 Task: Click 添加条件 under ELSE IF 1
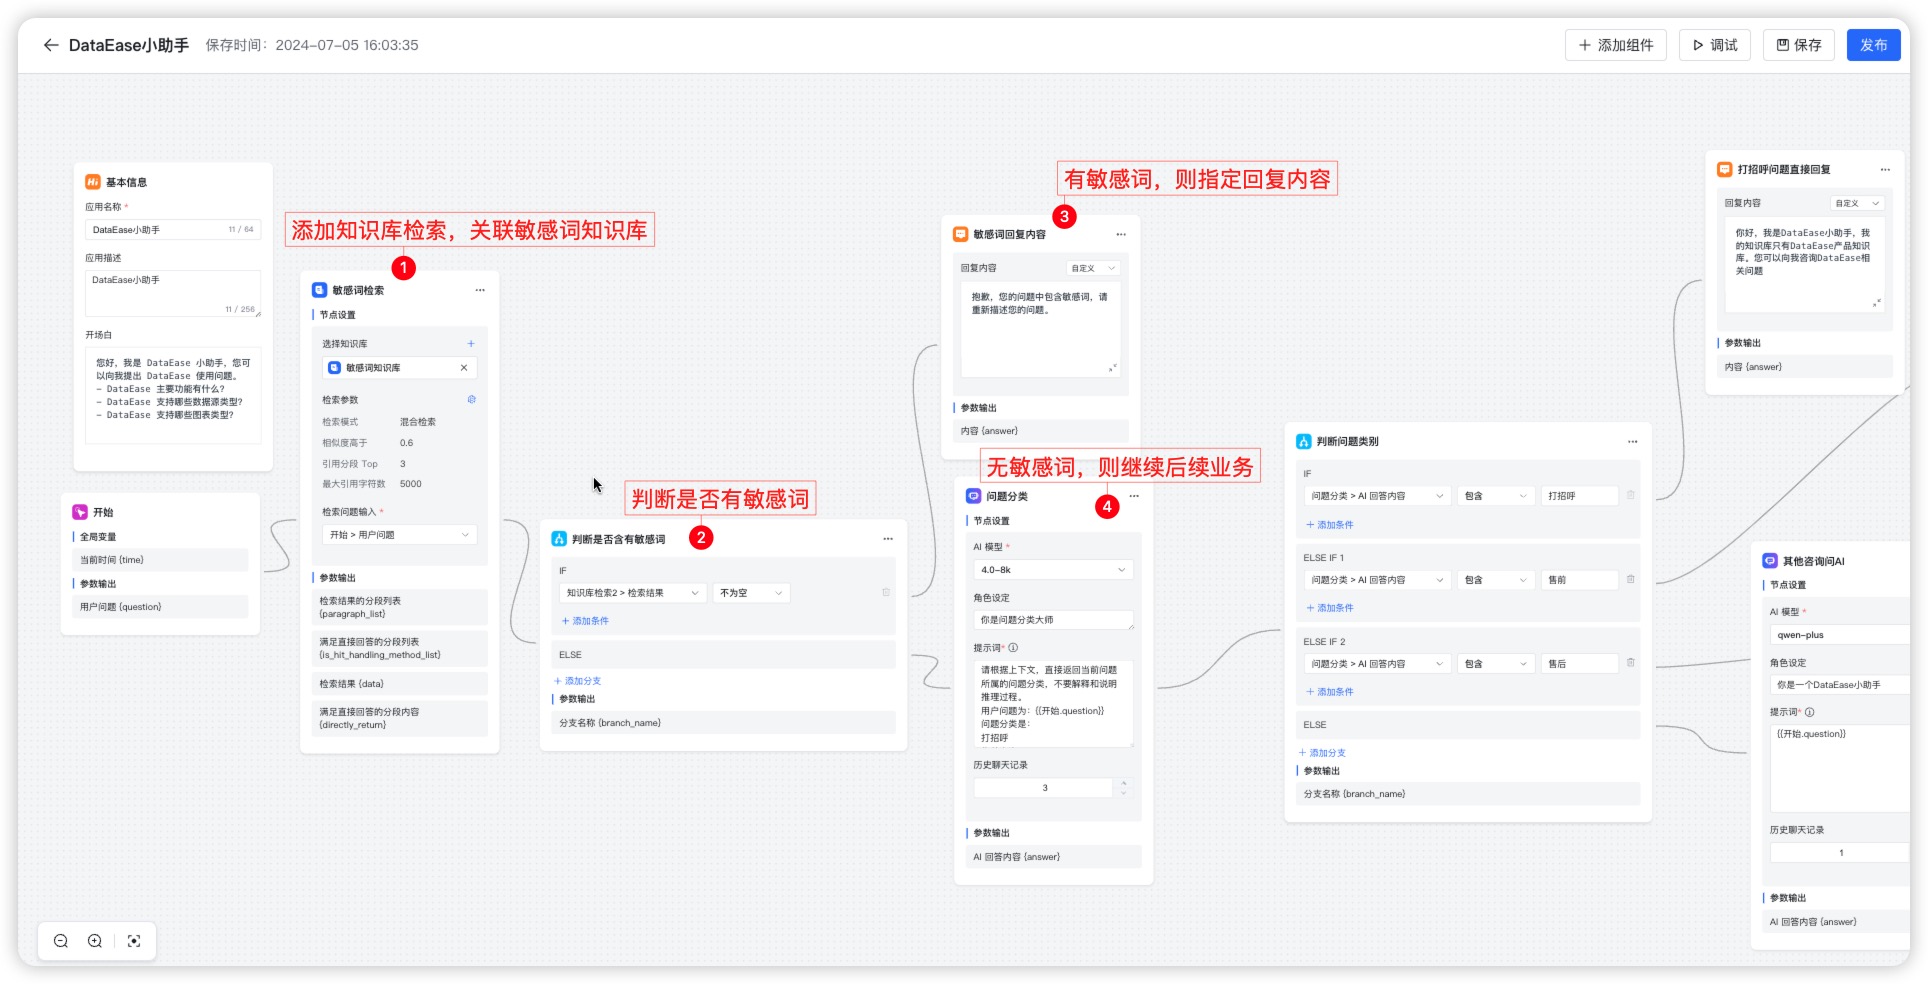[1330, 608]
